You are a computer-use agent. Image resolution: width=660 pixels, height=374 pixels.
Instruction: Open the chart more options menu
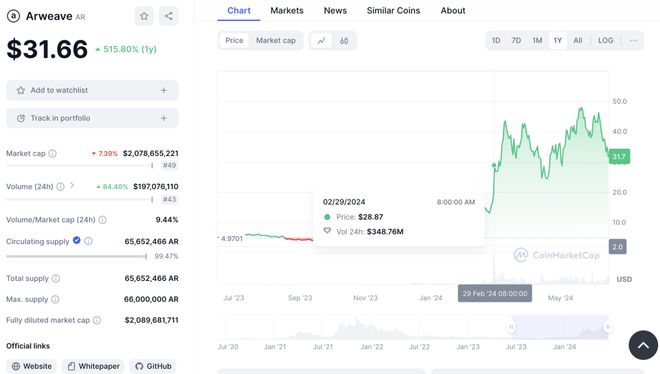(x=633, y=40)
